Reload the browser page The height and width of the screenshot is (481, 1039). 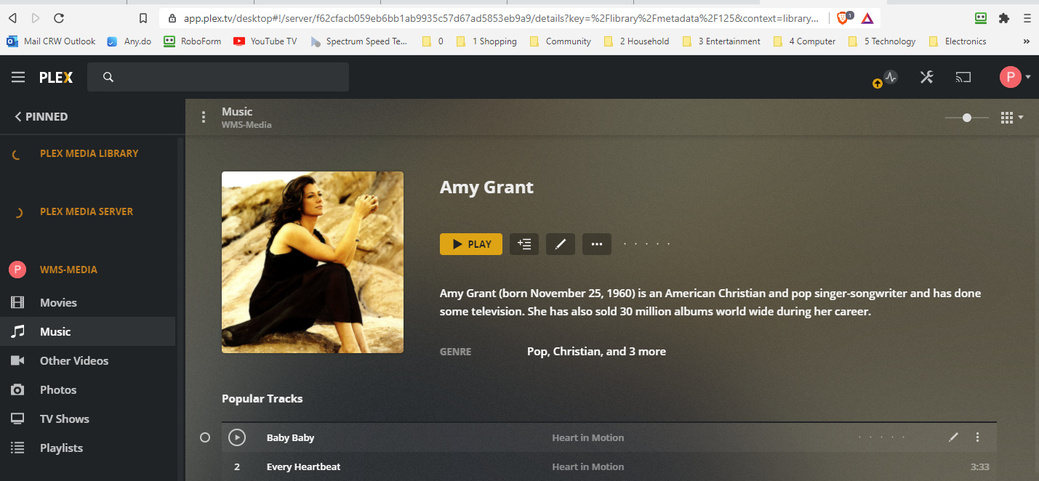coord(58,18)
